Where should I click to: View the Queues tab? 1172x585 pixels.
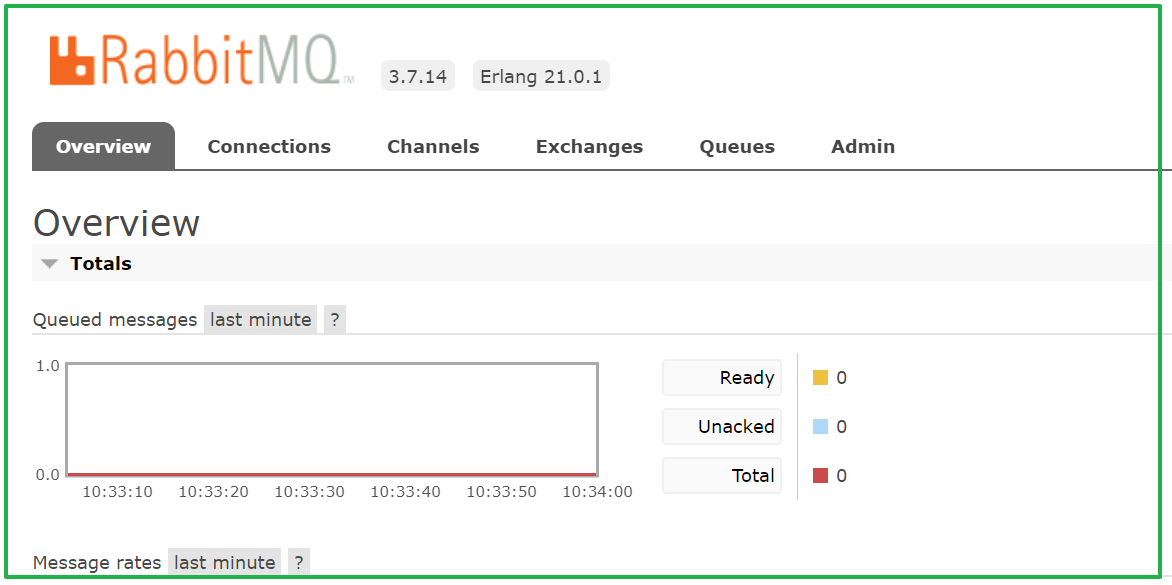pyautogui.click(x=737, y=146)
